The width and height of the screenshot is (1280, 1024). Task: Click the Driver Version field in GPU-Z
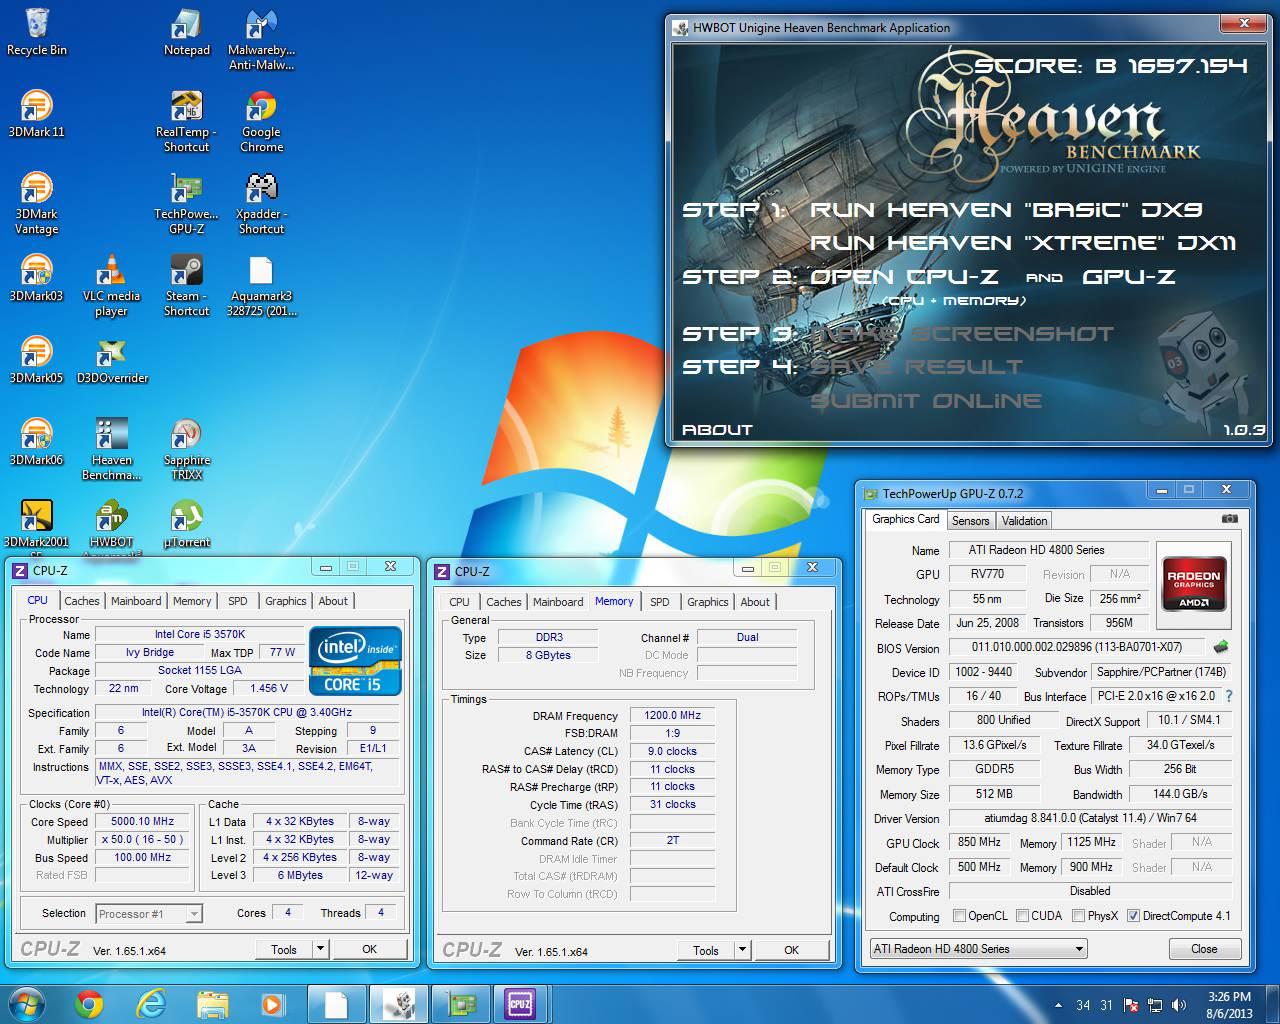(1090, 818)
